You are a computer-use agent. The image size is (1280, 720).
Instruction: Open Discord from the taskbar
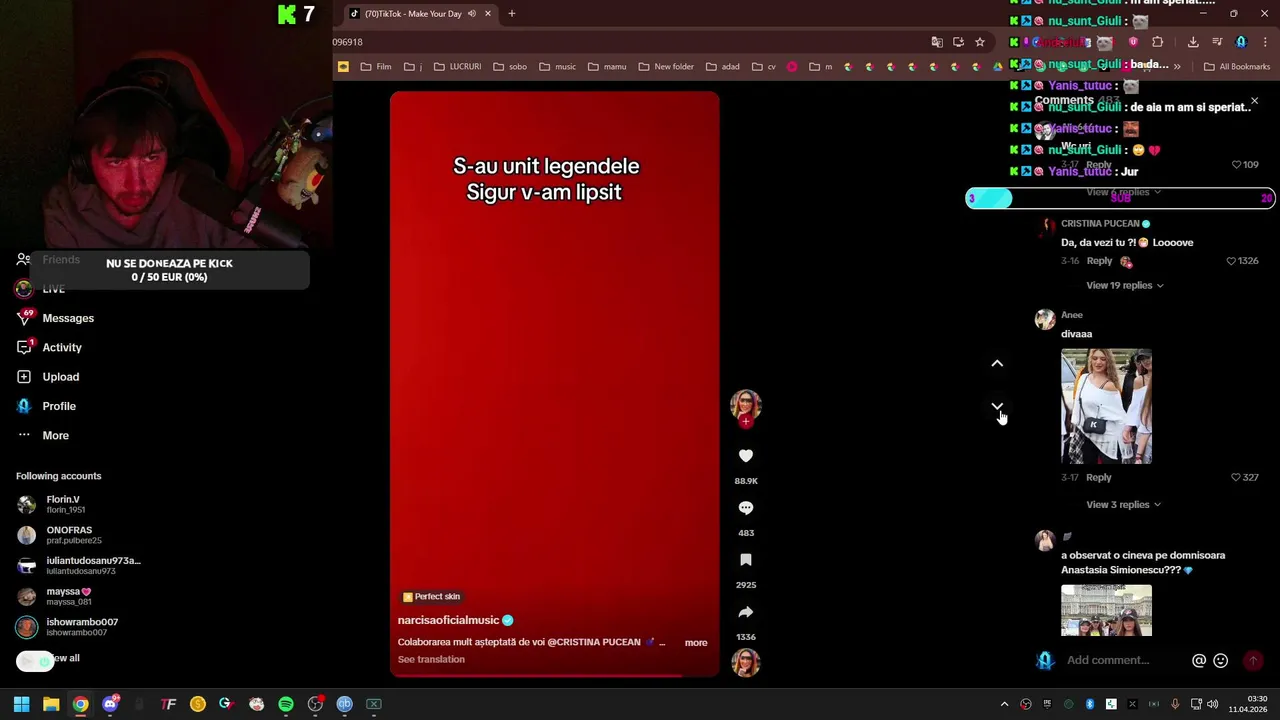[x=110, y=704]
